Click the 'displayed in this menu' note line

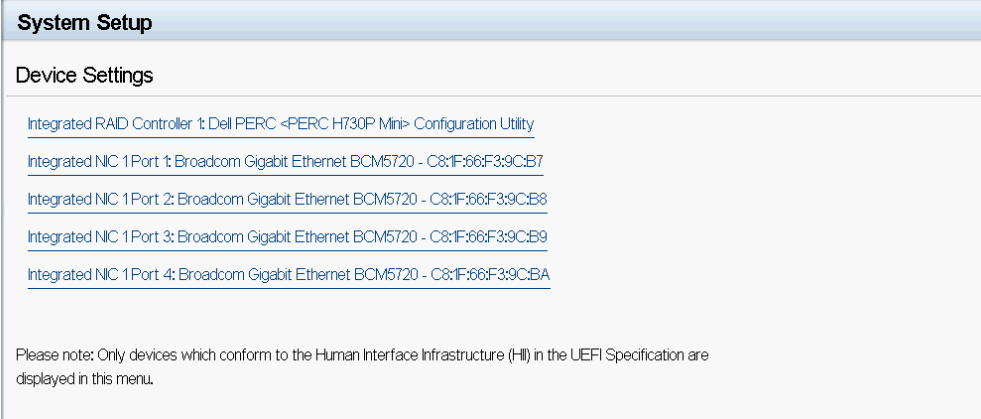[84, 378]
